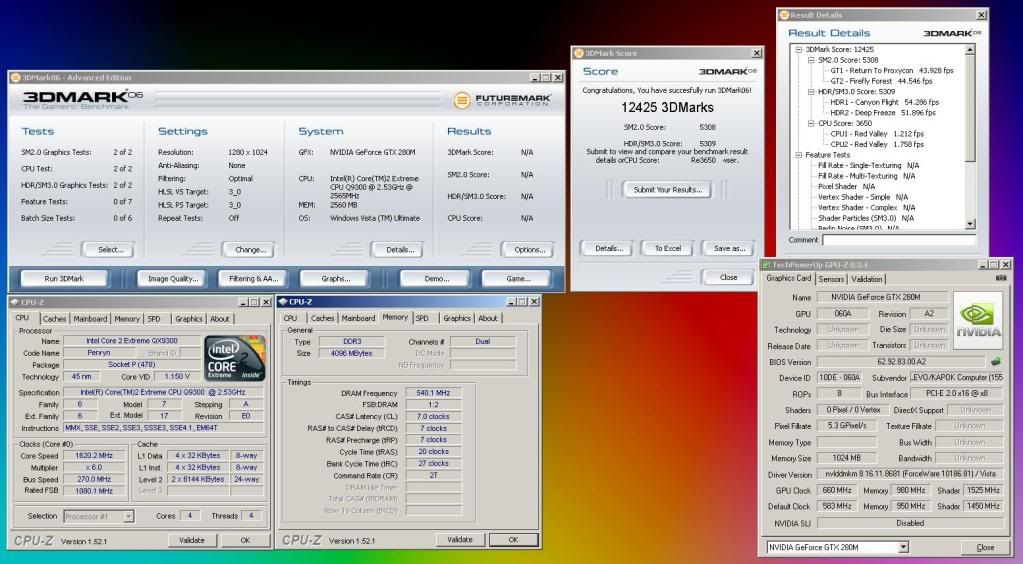Open About tab in CPU-Z processor window
The image size is (1023, 564).
pos(220,319)
